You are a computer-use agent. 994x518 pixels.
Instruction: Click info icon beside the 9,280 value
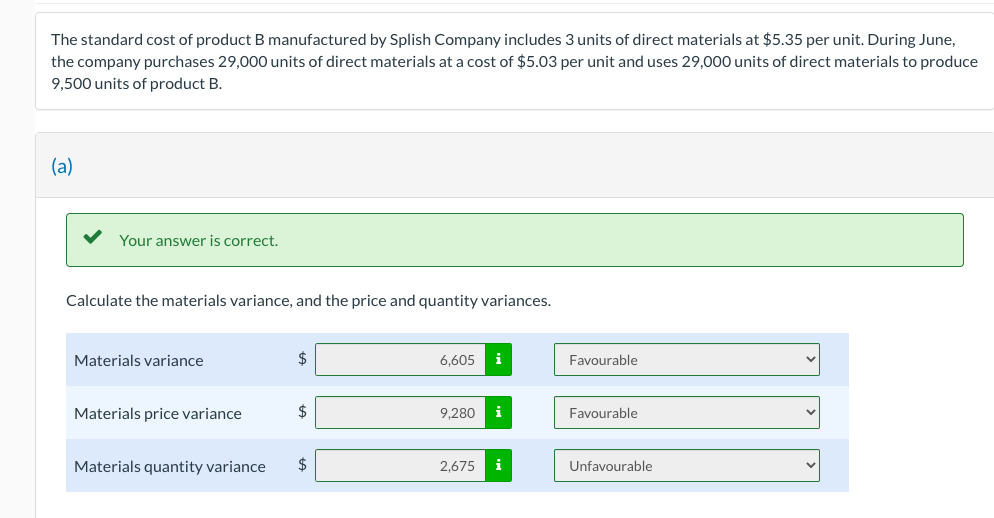(x=498, y=413)
